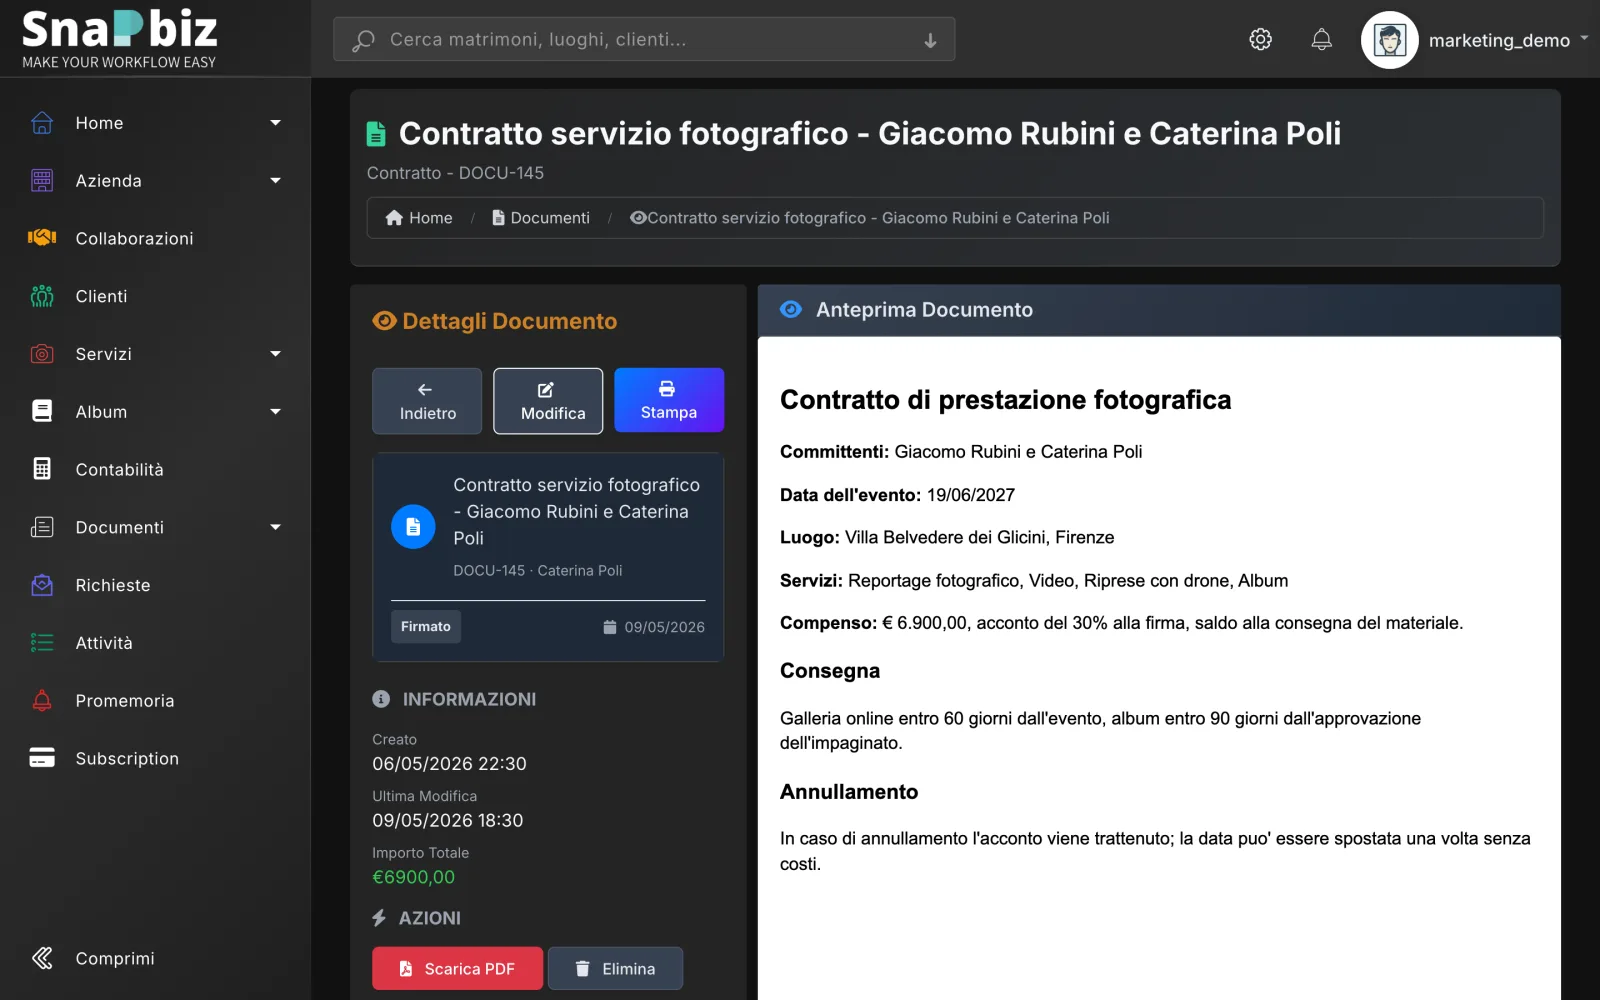Viewport: 1600px width, 1000px height.
Task: Edit document with Modifica button
Action: (x=548, y=401)
